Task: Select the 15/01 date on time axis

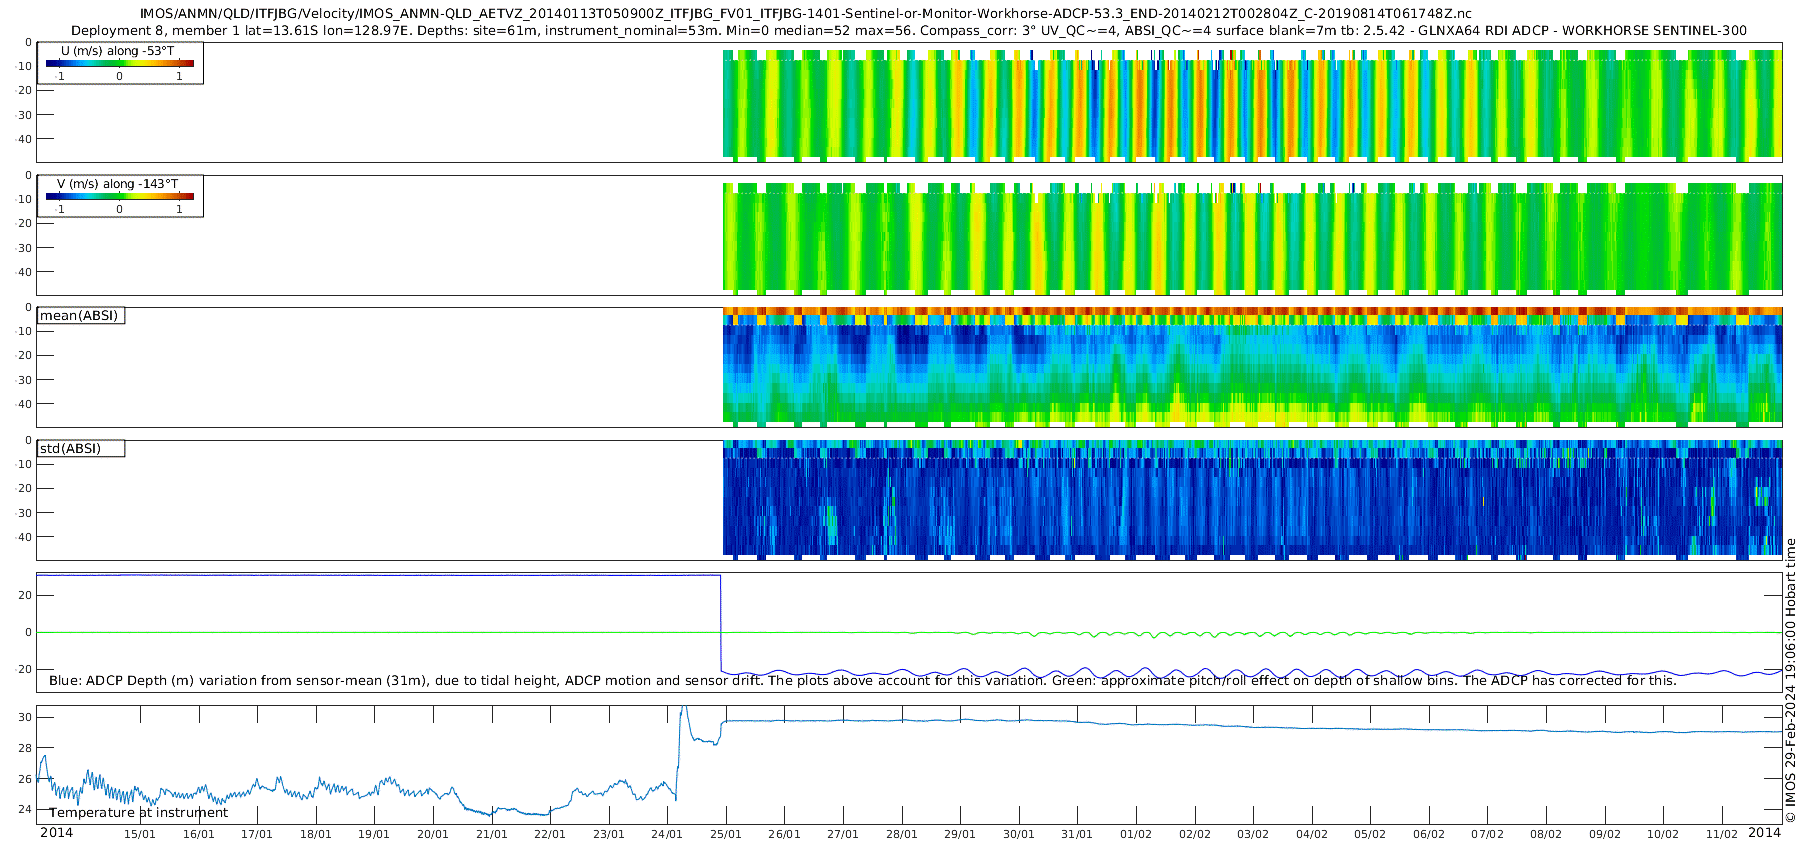Action: tap(140, 834)
